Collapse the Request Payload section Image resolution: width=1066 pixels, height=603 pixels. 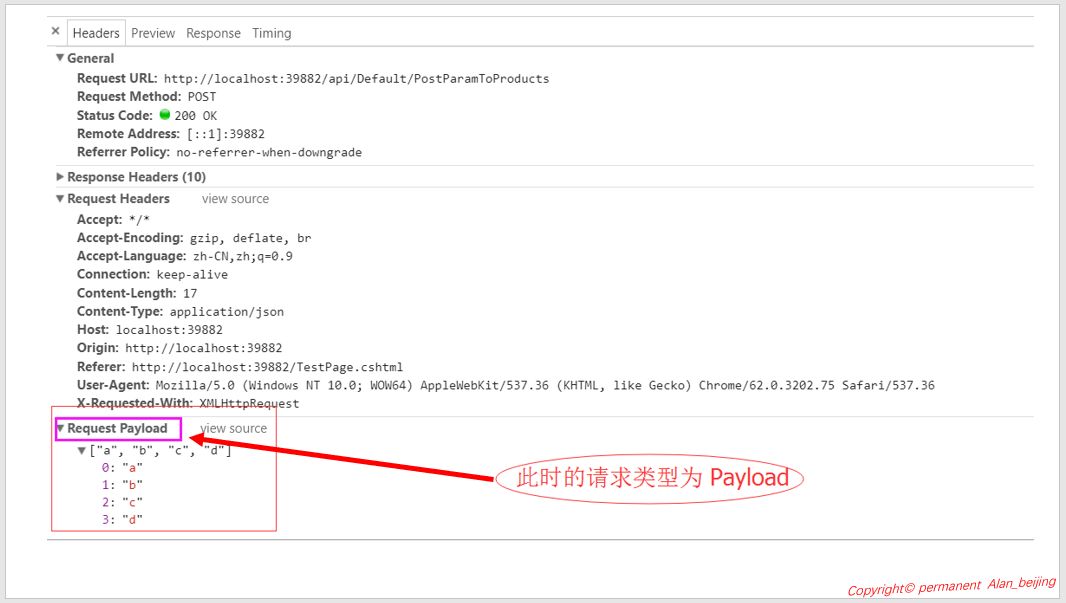[x=60, y=428]
